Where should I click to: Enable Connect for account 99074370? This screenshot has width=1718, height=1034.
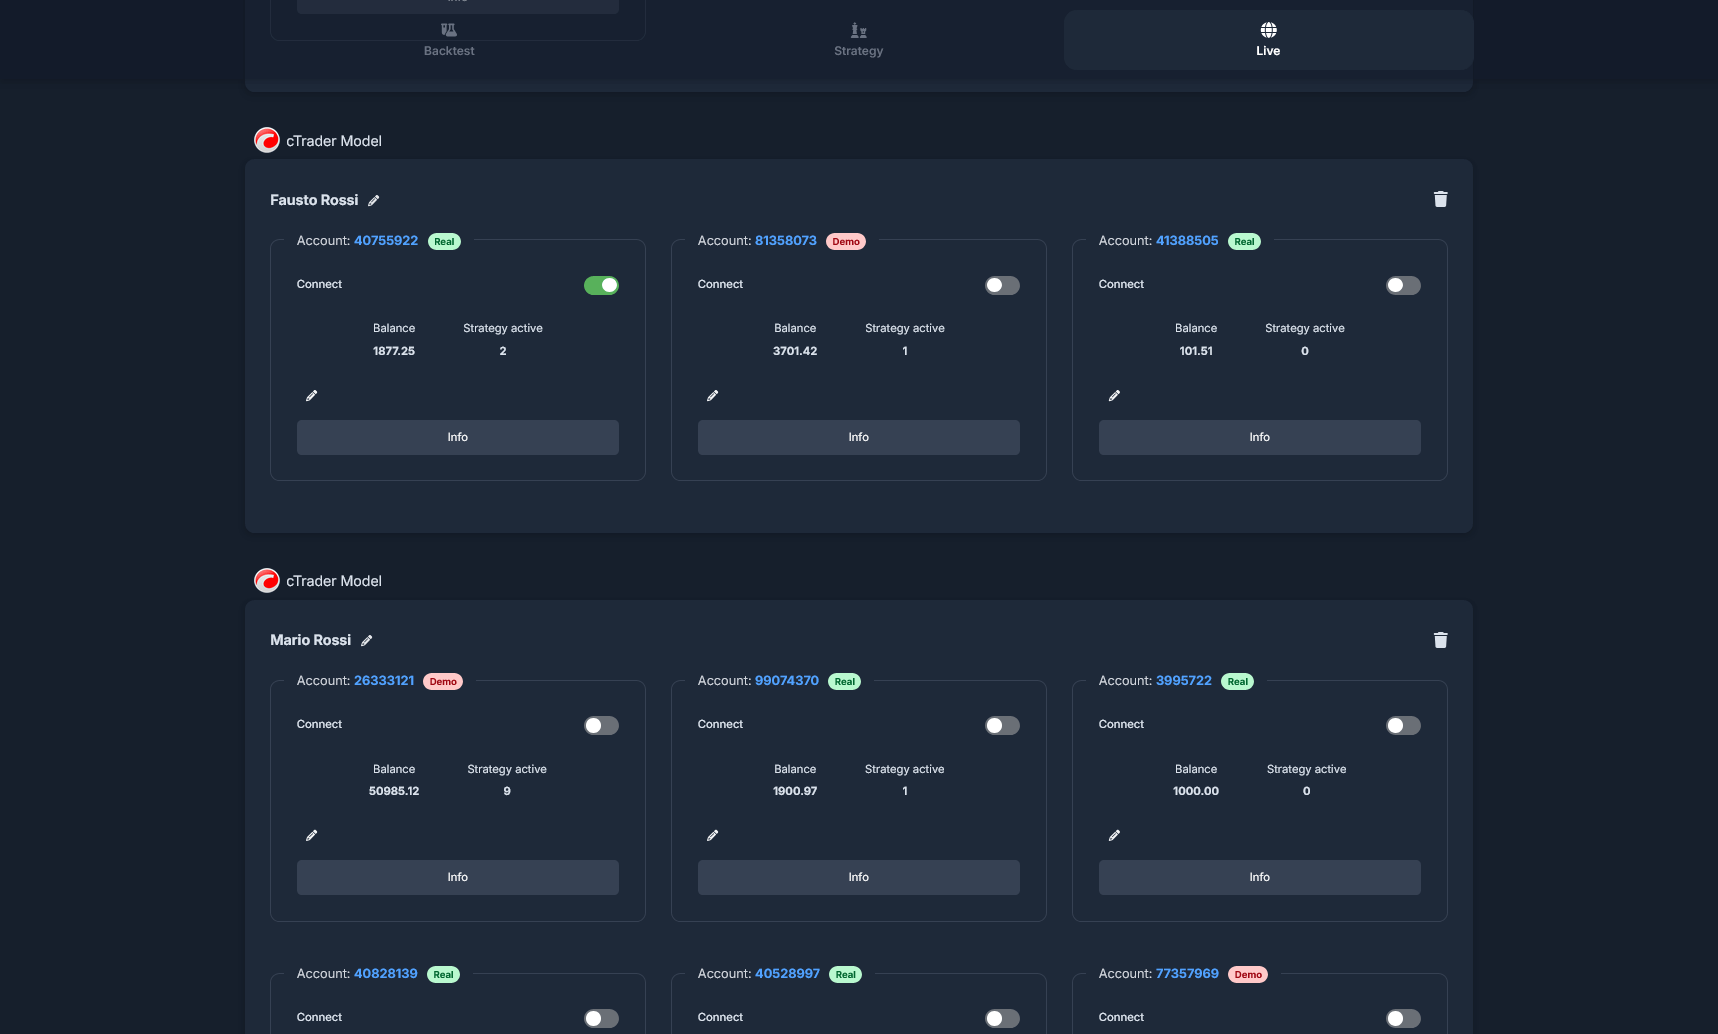point(1002,725)
